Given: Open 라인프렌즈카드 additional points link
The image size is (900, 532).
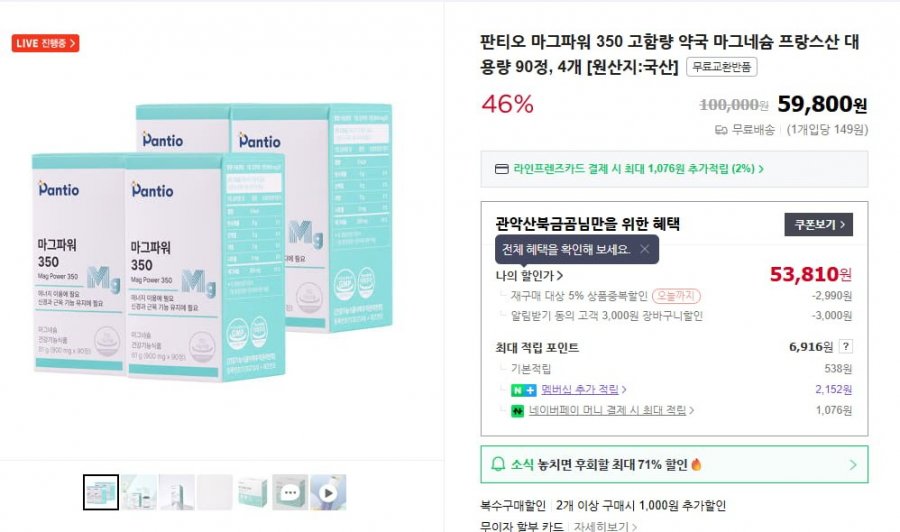Looking at the screenshot, I should click(638, 169).
